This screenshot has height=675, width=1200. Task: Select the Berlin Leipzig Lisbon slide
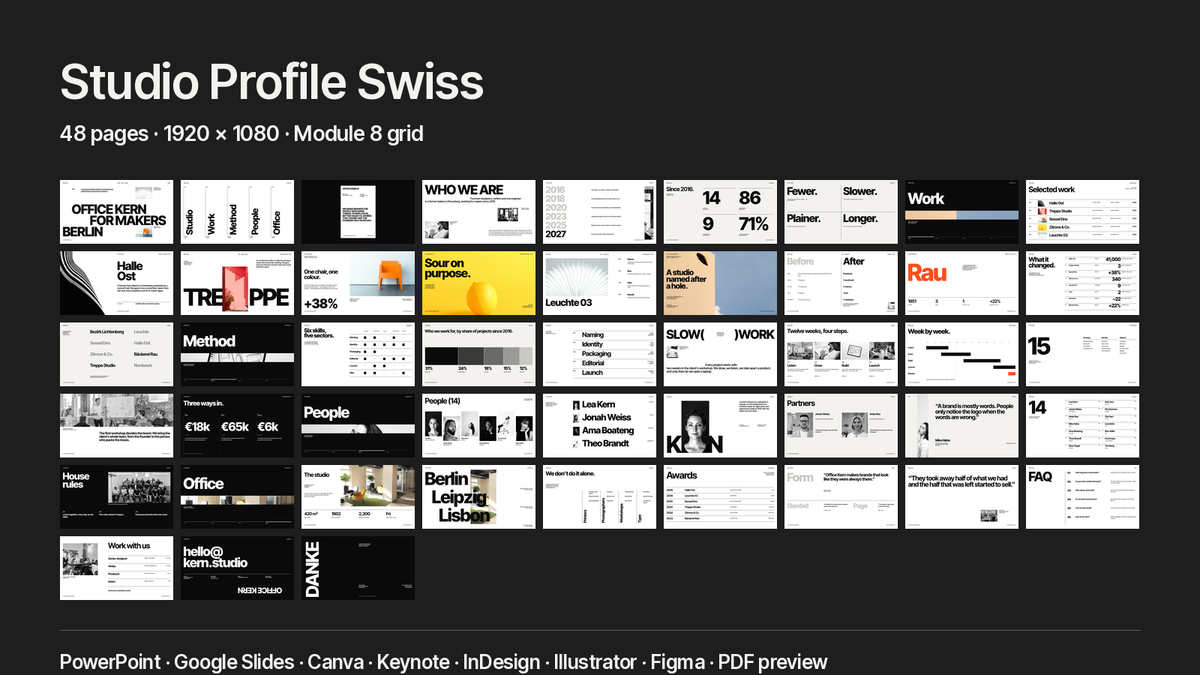pos(479,497)
